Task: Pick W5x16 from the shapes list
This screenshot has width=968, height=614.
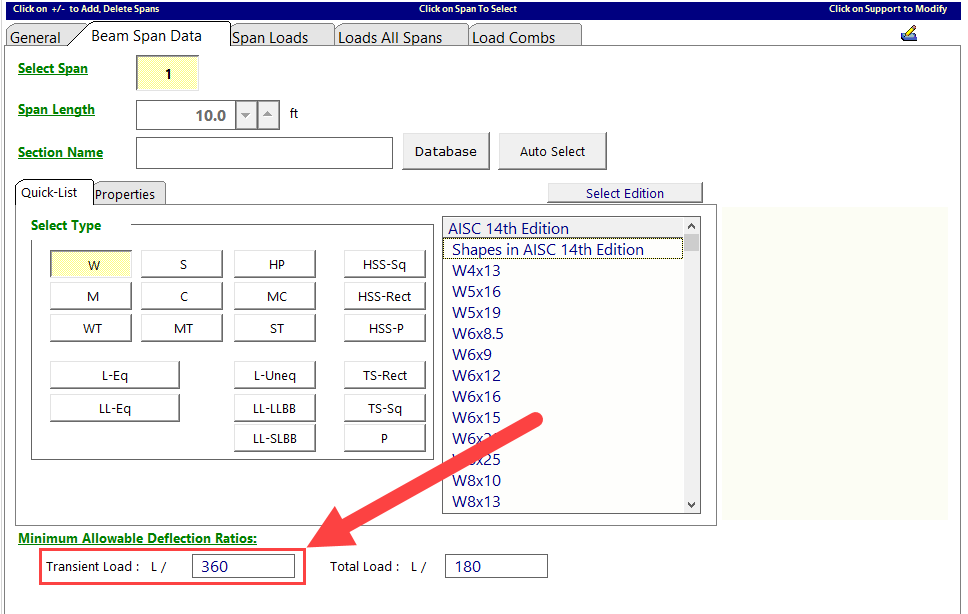Action: click(x=563, y=292)
